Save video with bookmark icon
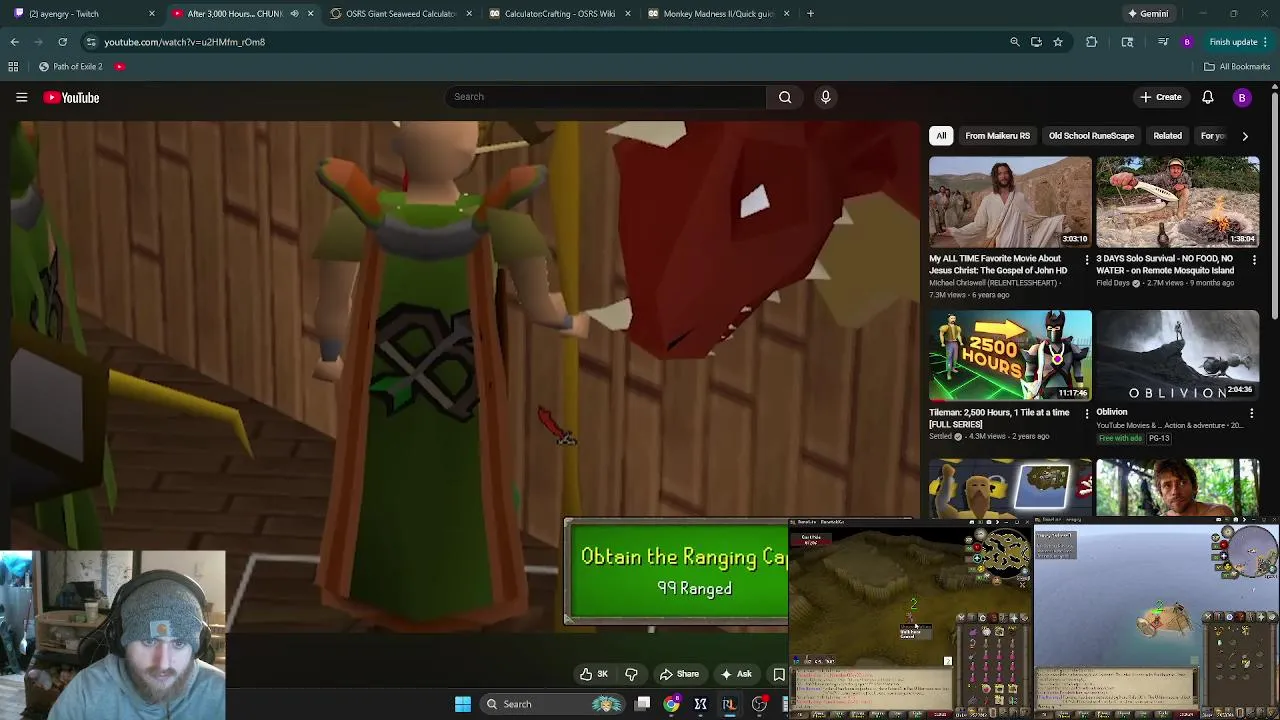Viewport: 1280px width, 720px height. pos(778,674)
